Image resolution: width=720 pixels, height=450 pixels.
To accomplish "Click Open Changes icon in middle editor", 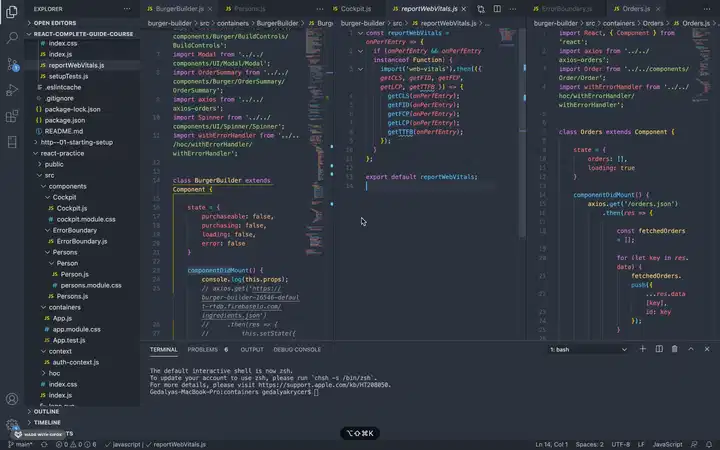I will tap(481, 9).
